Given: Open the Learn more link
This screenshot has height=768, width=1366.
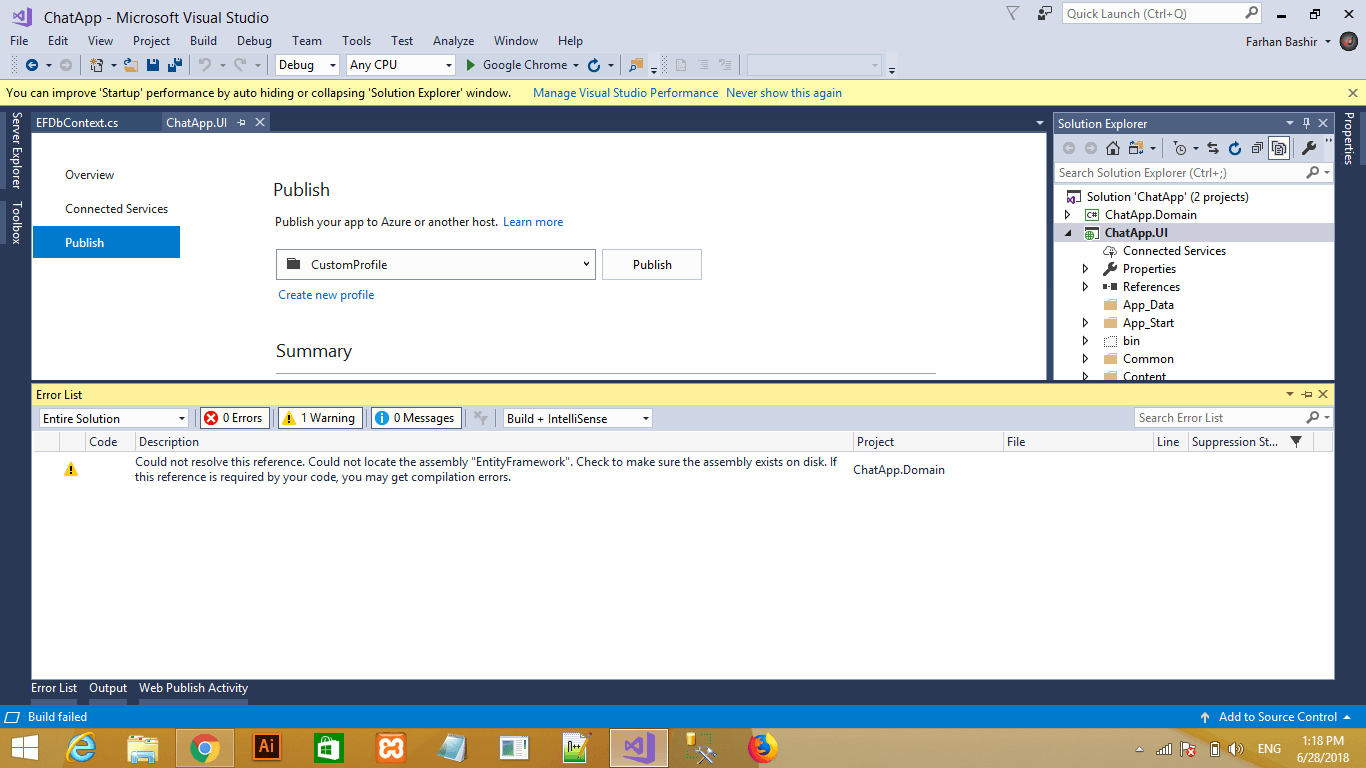Looking at the screenshot, I should [533, 222].
